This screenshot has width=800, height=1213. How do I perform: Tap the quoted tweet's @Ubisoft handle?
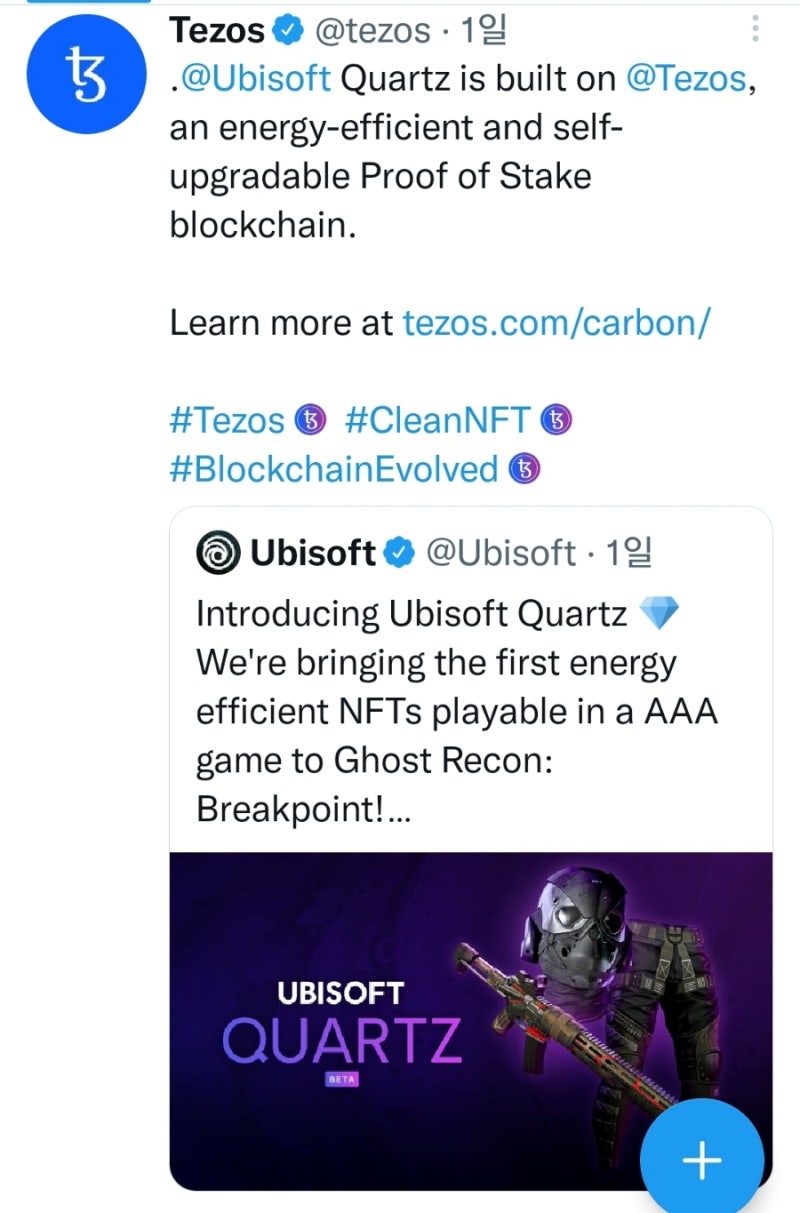pos(501,552)
